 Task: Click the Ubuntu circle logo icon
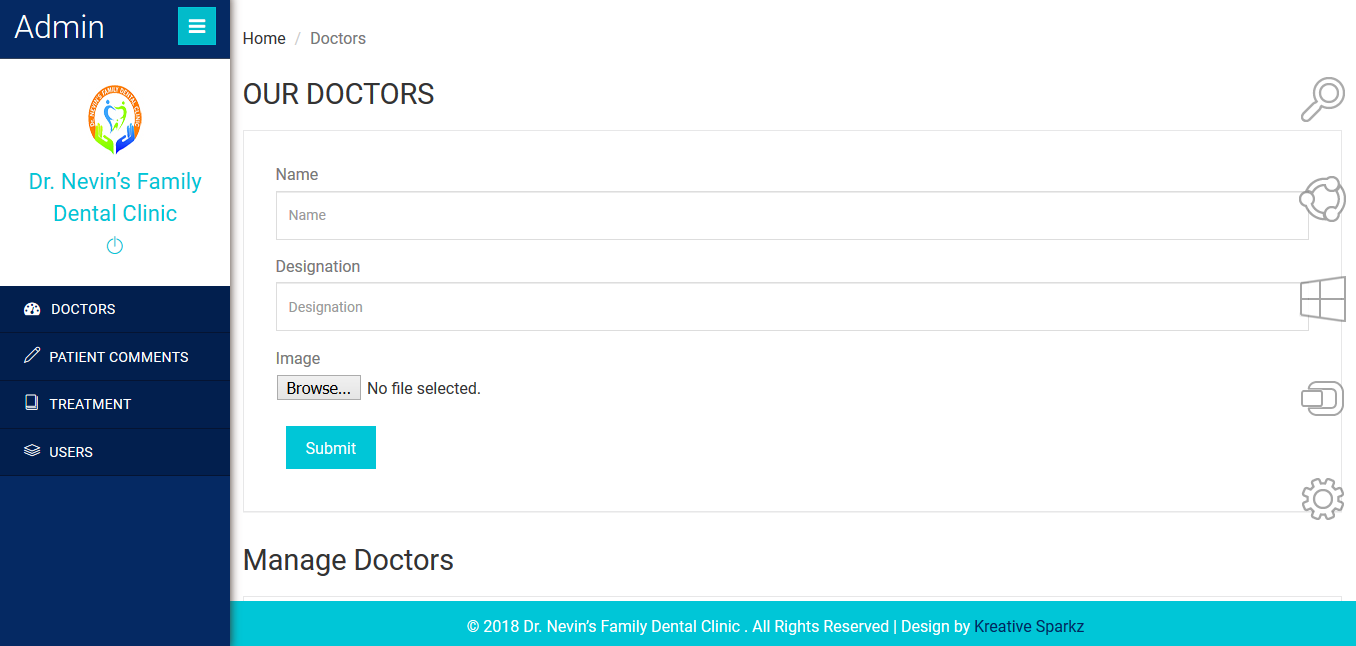(x=1322, y=198)
